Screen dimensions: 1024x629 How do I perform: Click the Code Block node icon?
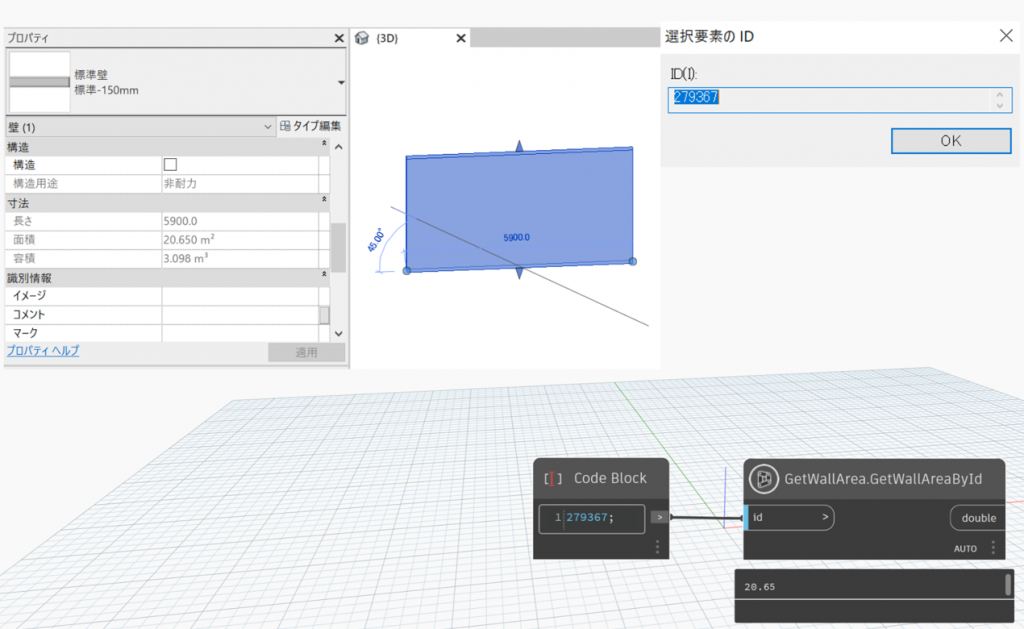552,479
